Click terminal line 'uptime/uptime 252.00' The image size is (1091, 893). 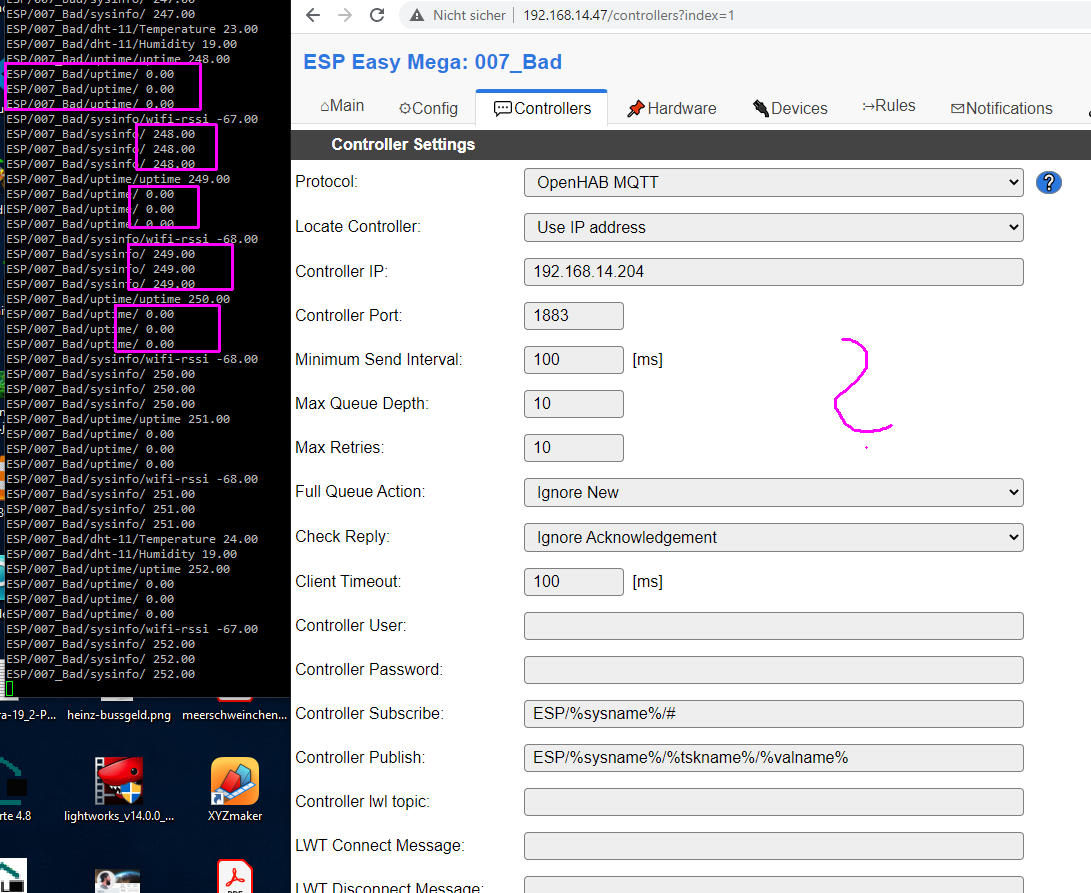(118, 569)
